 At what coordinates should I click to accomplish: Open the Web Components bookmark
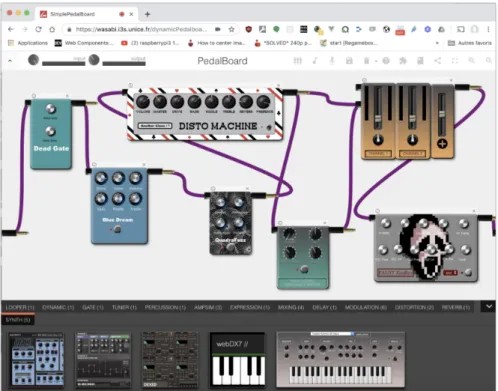tap(84, 43)
